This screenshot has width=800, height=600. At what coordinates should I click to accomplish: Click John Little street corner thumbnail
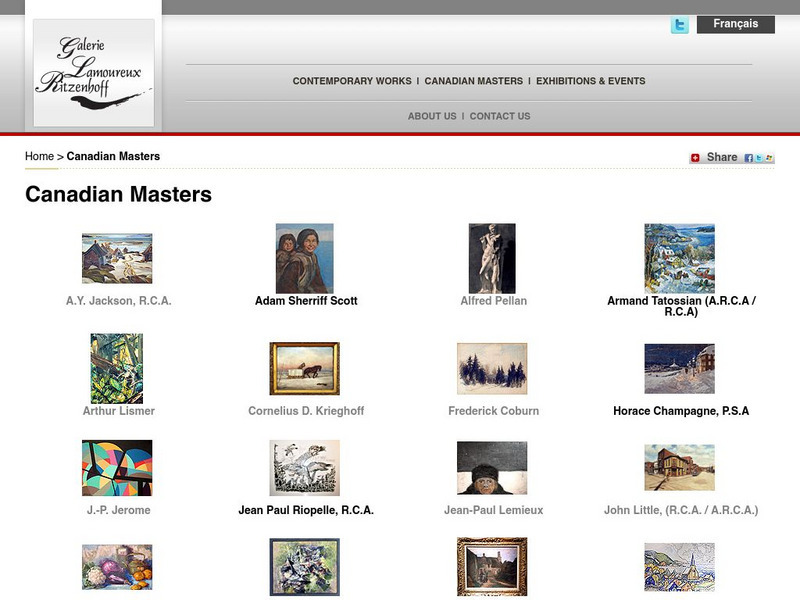(680, 467)
